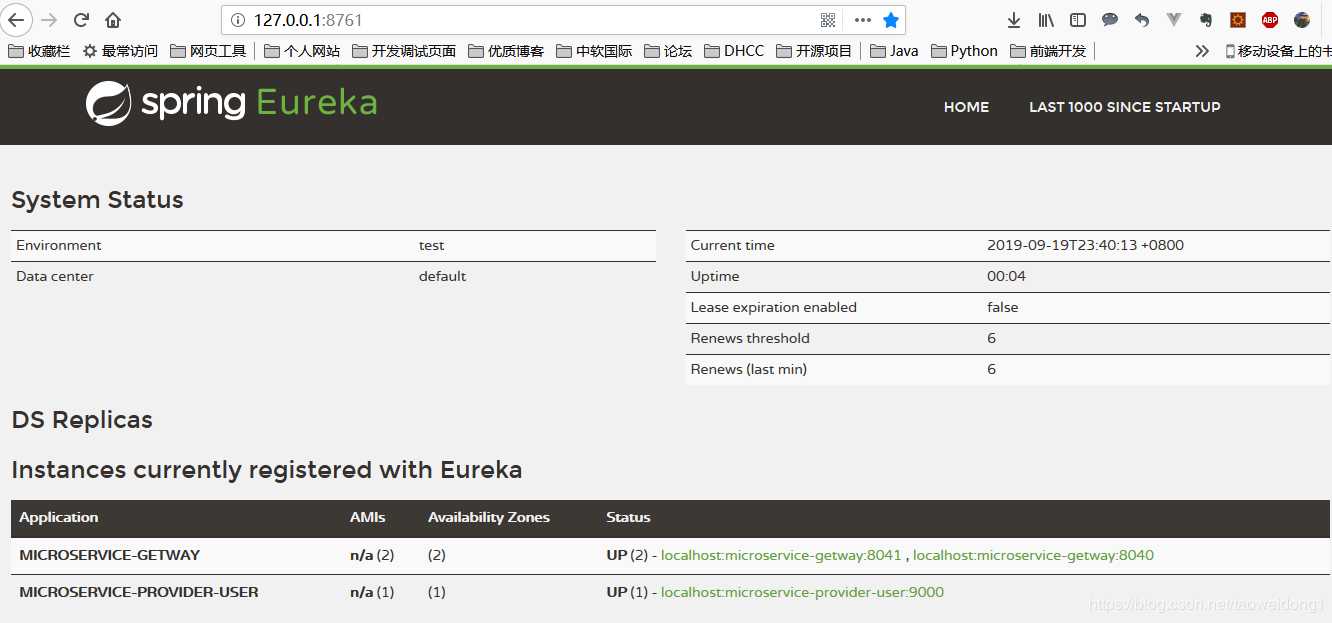Open the 开源项目 bookmarks folder
This screenshot has height=623, width=1332.
[x=814, y=51]
